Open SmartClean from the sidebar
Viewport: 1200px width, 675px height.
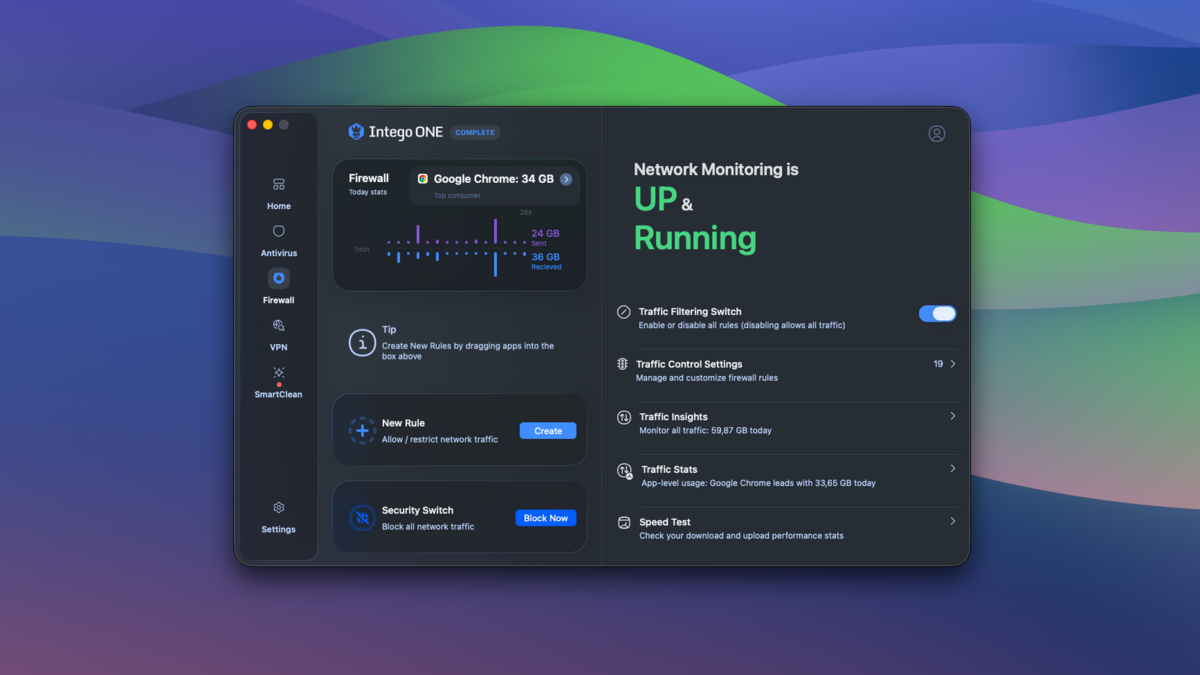(x=279, y=380)
